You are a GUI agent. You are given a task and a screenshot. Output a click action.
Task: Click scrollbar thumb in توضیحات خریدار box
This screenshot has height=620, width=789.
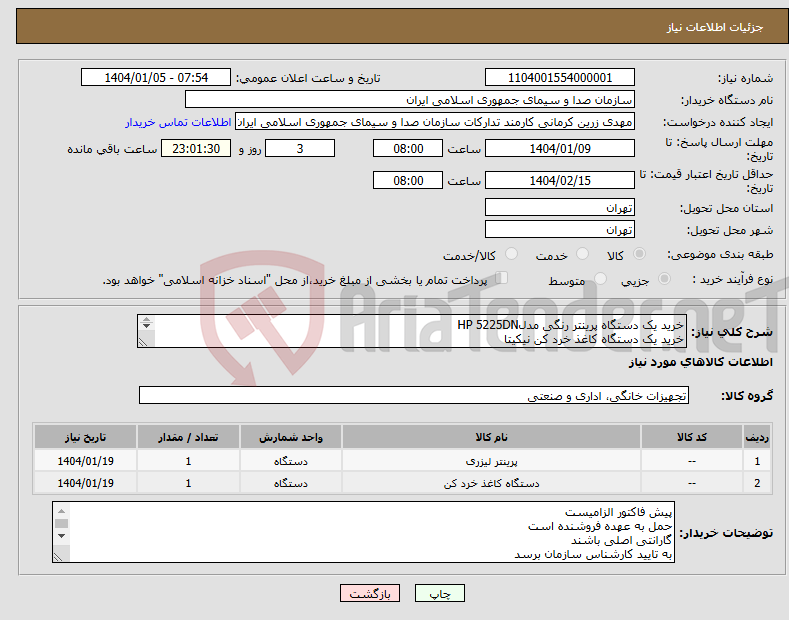point(61,523)
